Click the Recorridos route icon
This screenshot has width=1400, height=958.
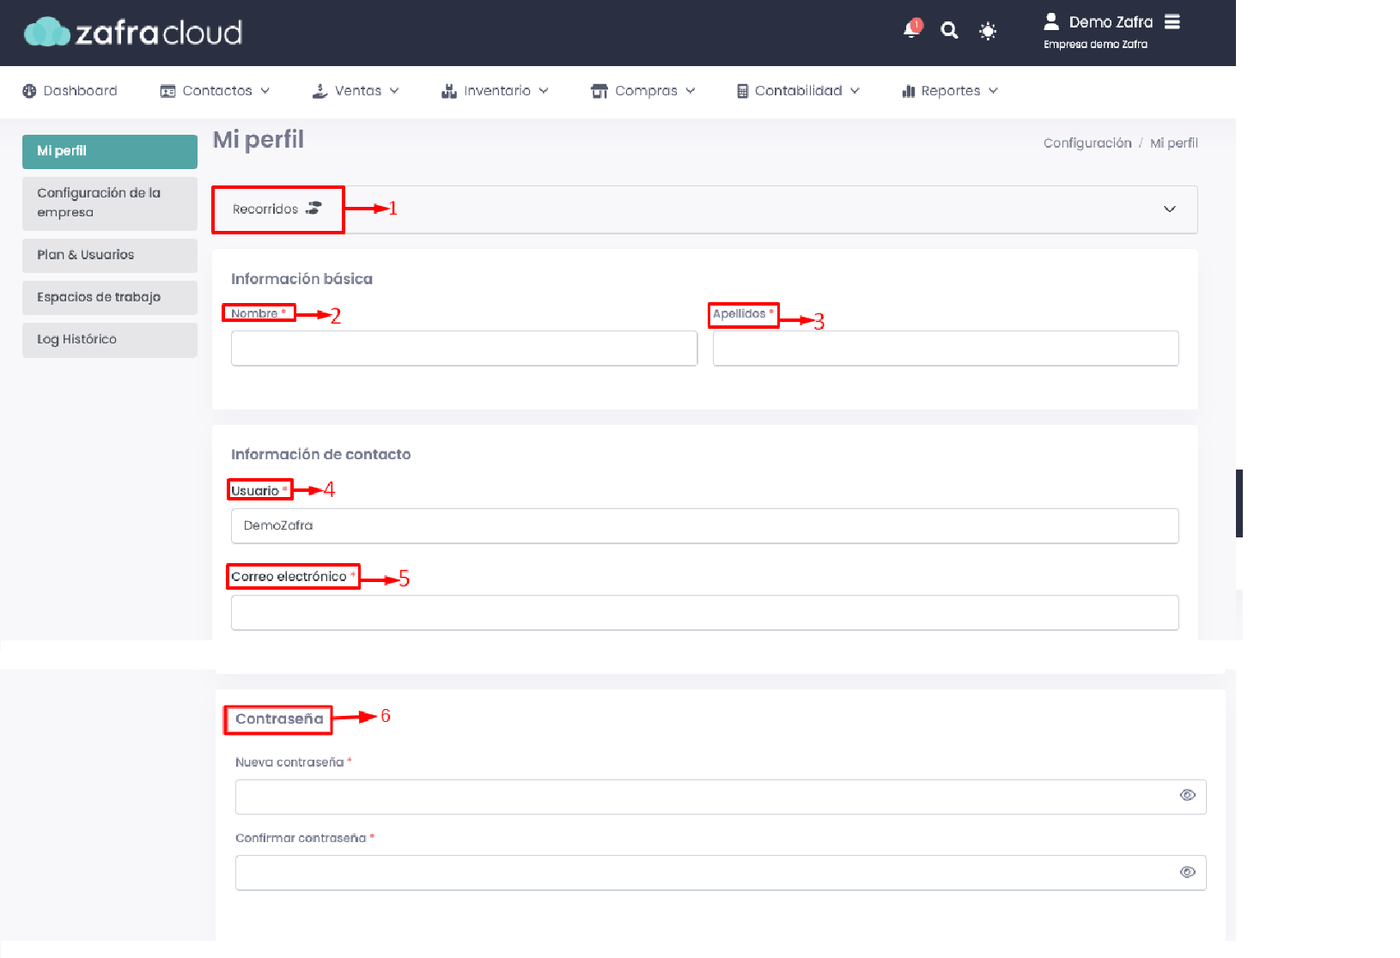click(314, 208)
